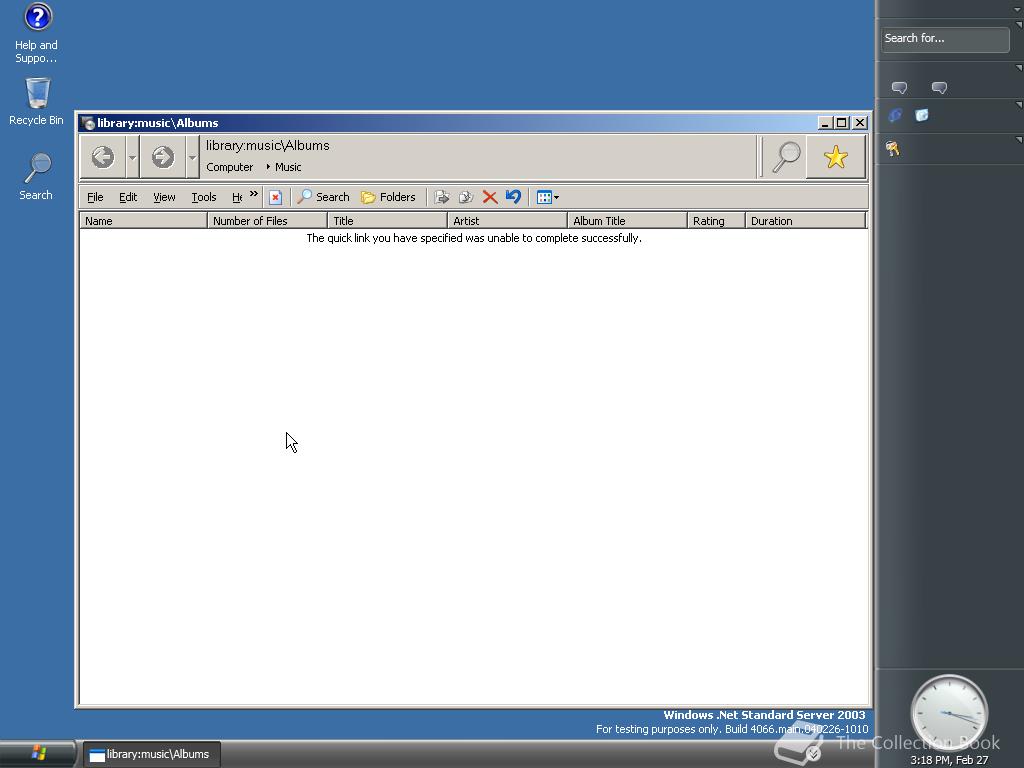The image size is (1024, 768).
Task: Click the Copy To folder toolbar icon
Action: pyautogui.click(x=466, y=197)
